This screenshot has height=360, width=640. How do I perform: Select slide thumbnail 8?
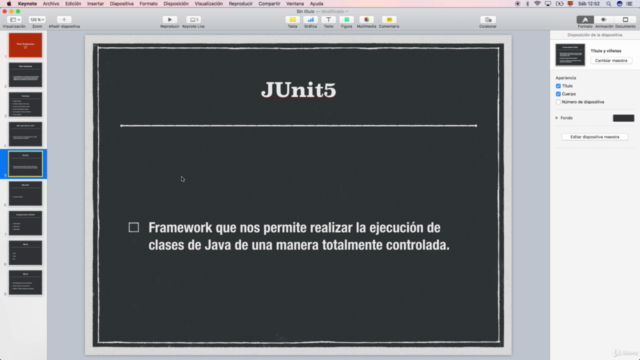tap(25, 253)
